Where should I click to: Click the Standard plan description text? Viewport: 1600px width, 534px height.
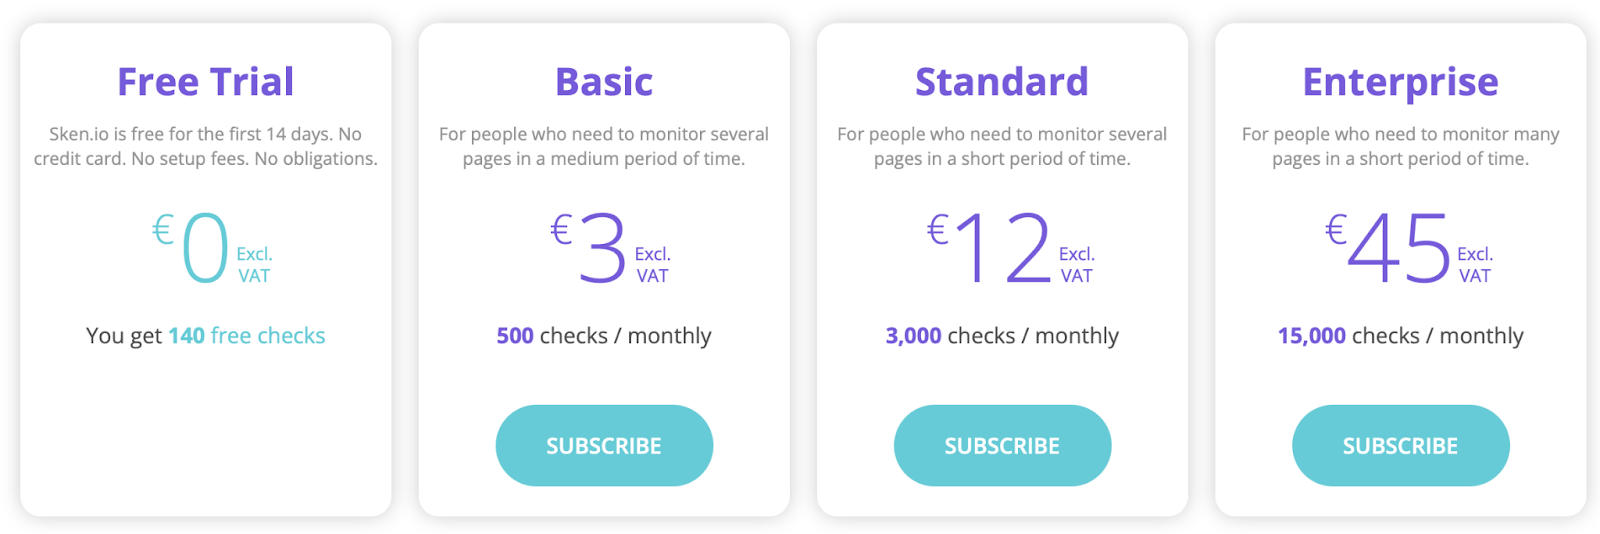point(1002,146)
